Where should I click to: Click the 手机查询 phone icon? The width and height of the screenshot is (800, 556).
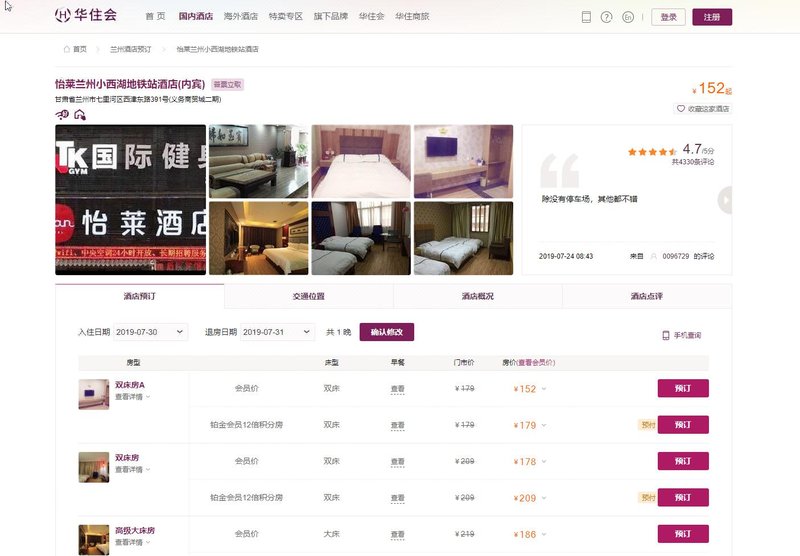tap(666, 336)
